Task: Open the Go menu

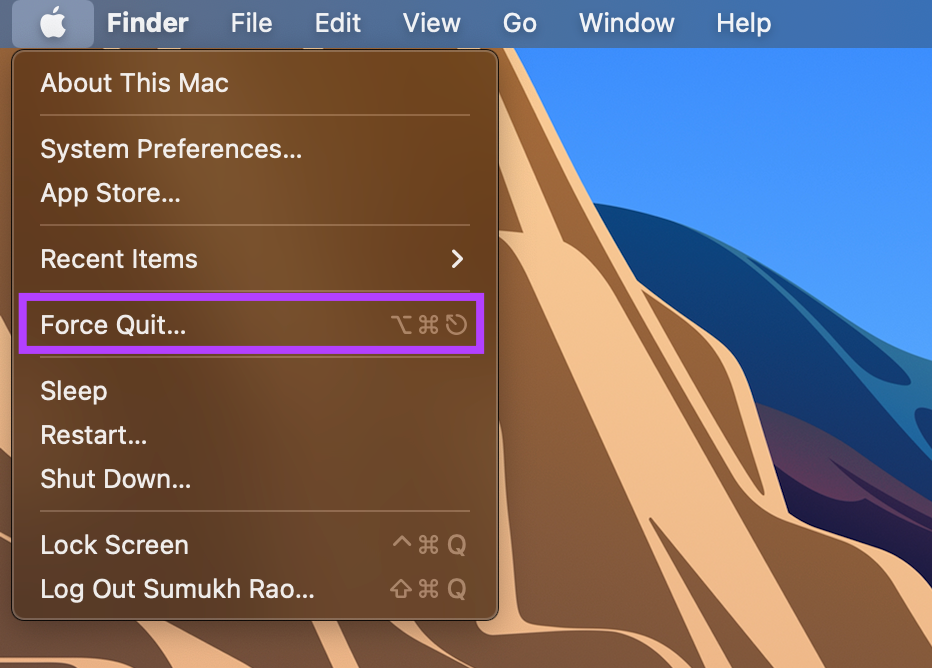Action: (x=519, y=24)
